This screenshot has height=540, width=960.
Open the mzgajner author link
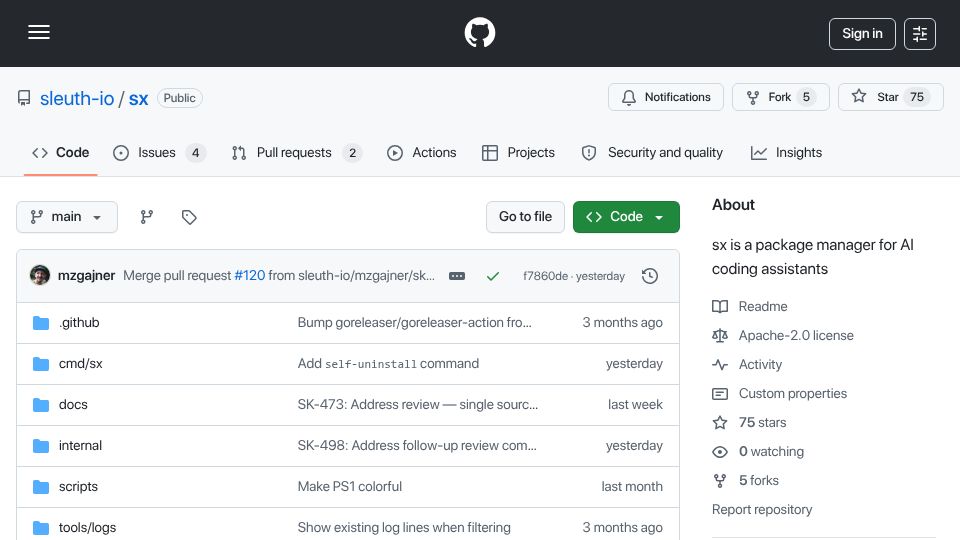click(x=86, y=276)
